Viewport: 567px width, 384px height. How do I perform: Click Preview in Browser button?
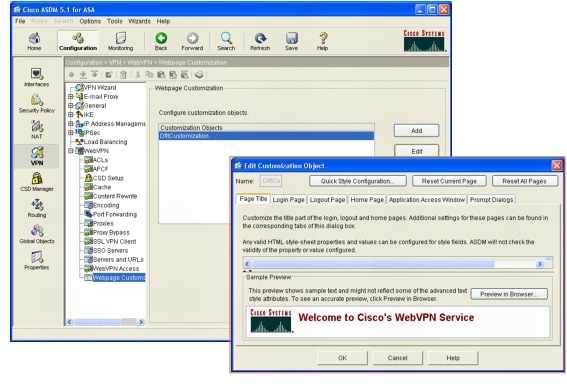tap(509, 294)
